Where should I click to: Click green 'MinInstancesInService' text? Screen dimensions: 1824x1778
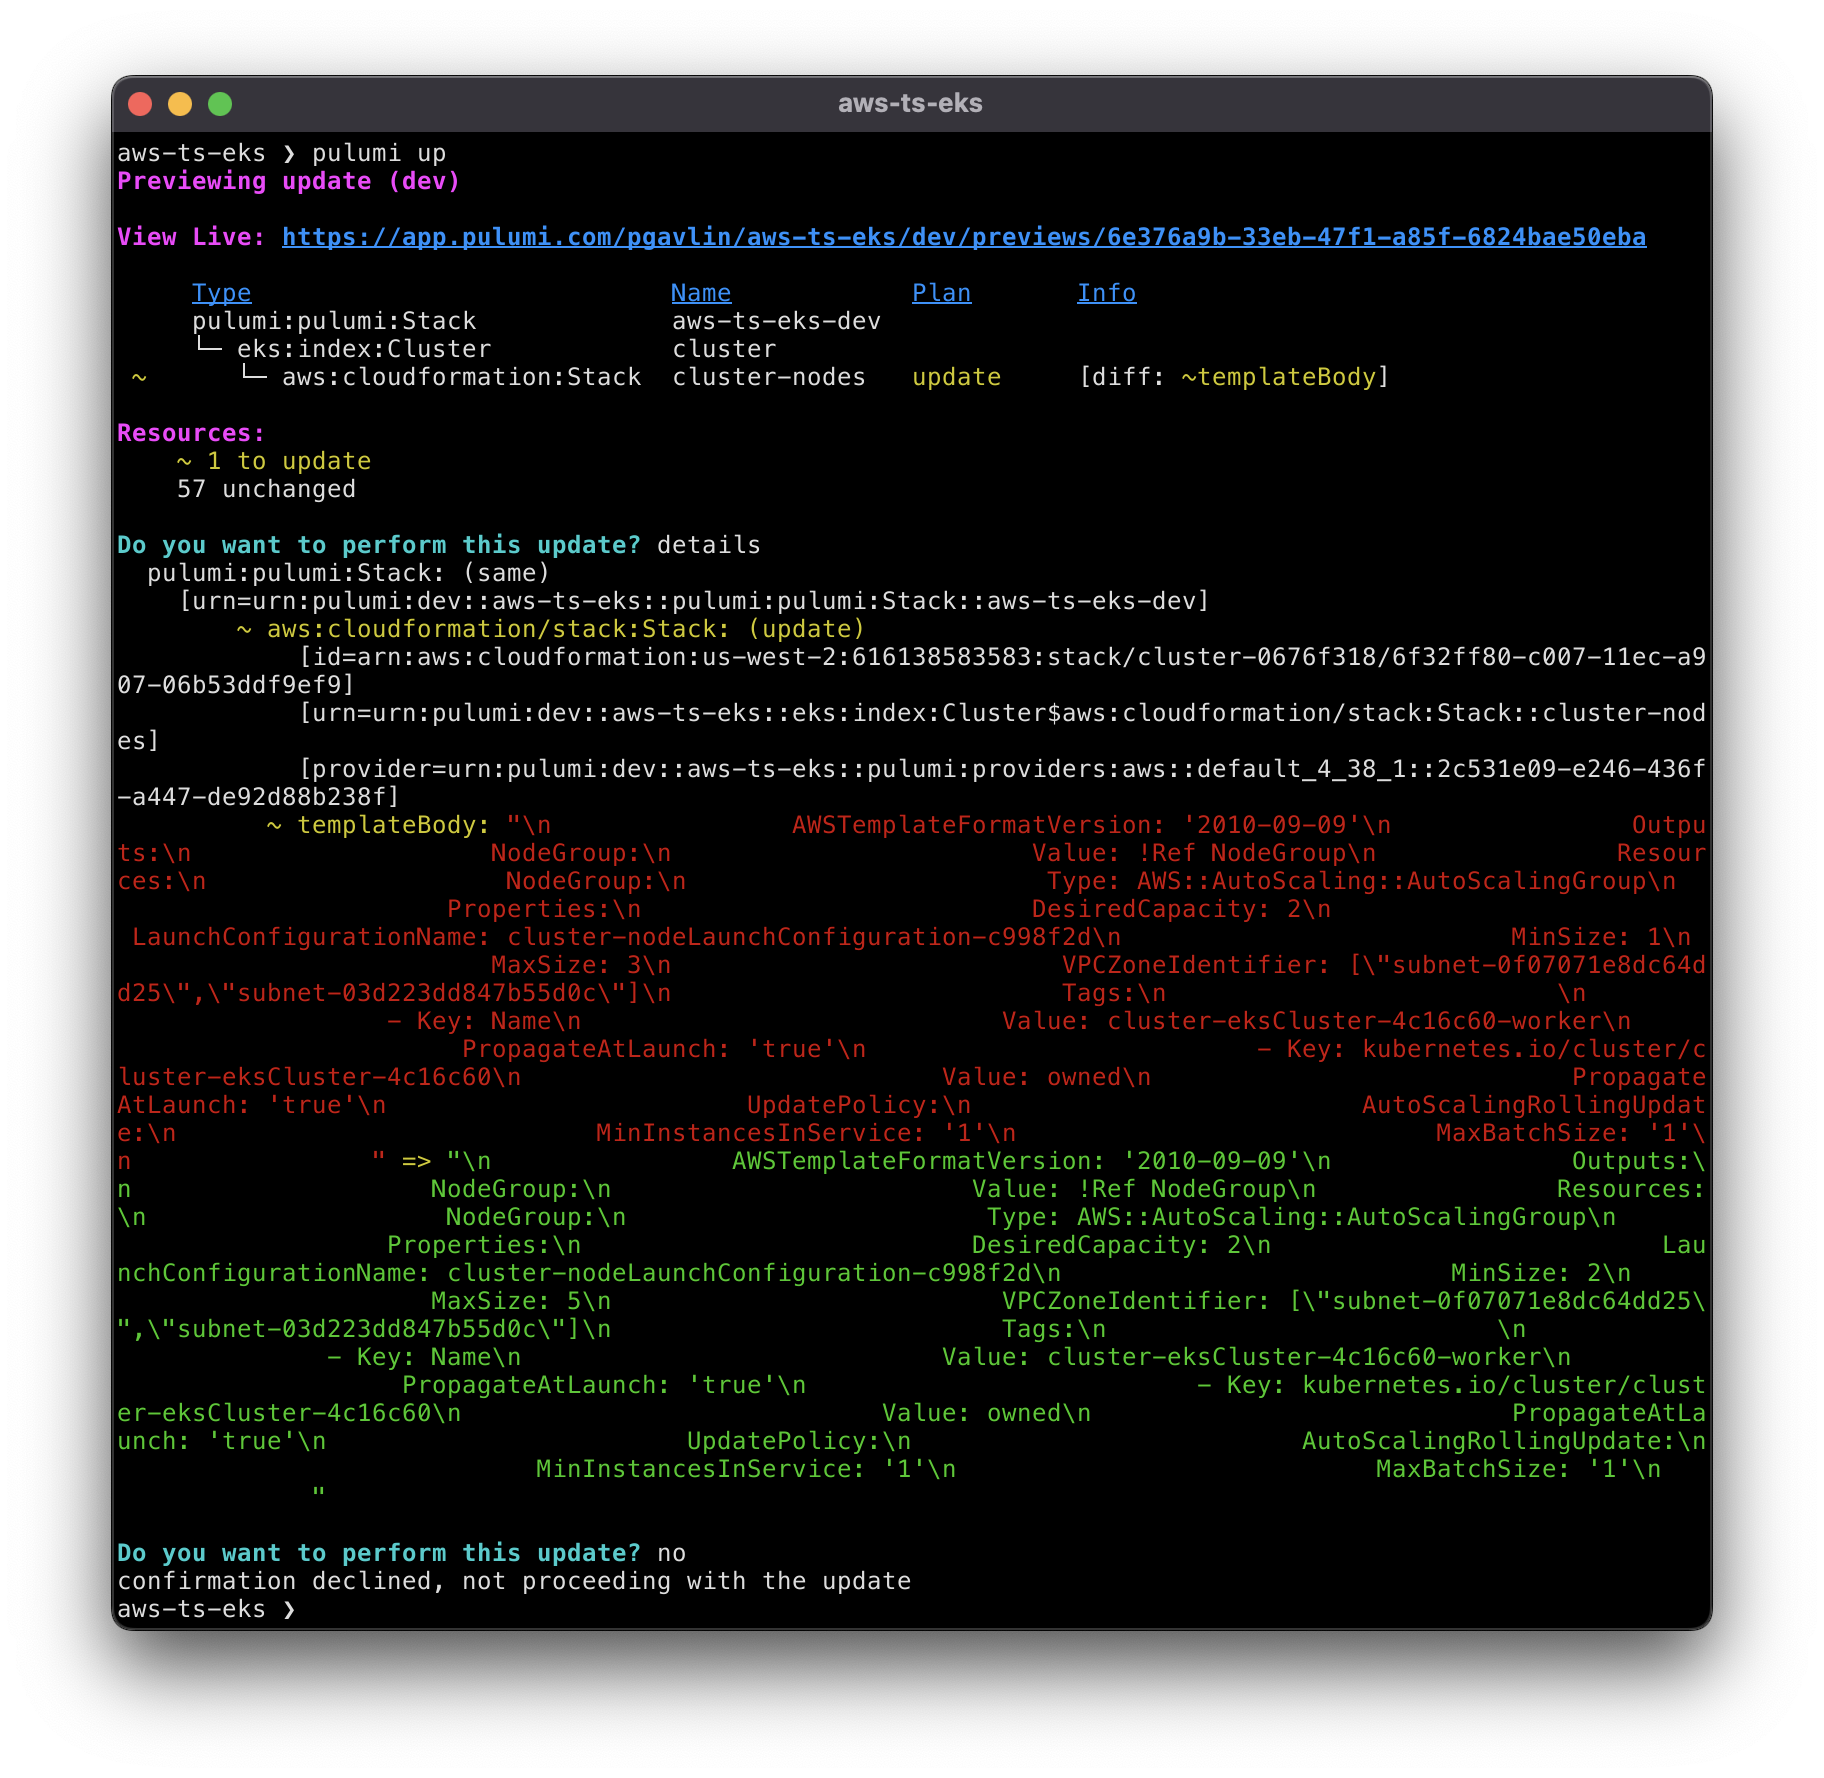tap(694, 1469)
